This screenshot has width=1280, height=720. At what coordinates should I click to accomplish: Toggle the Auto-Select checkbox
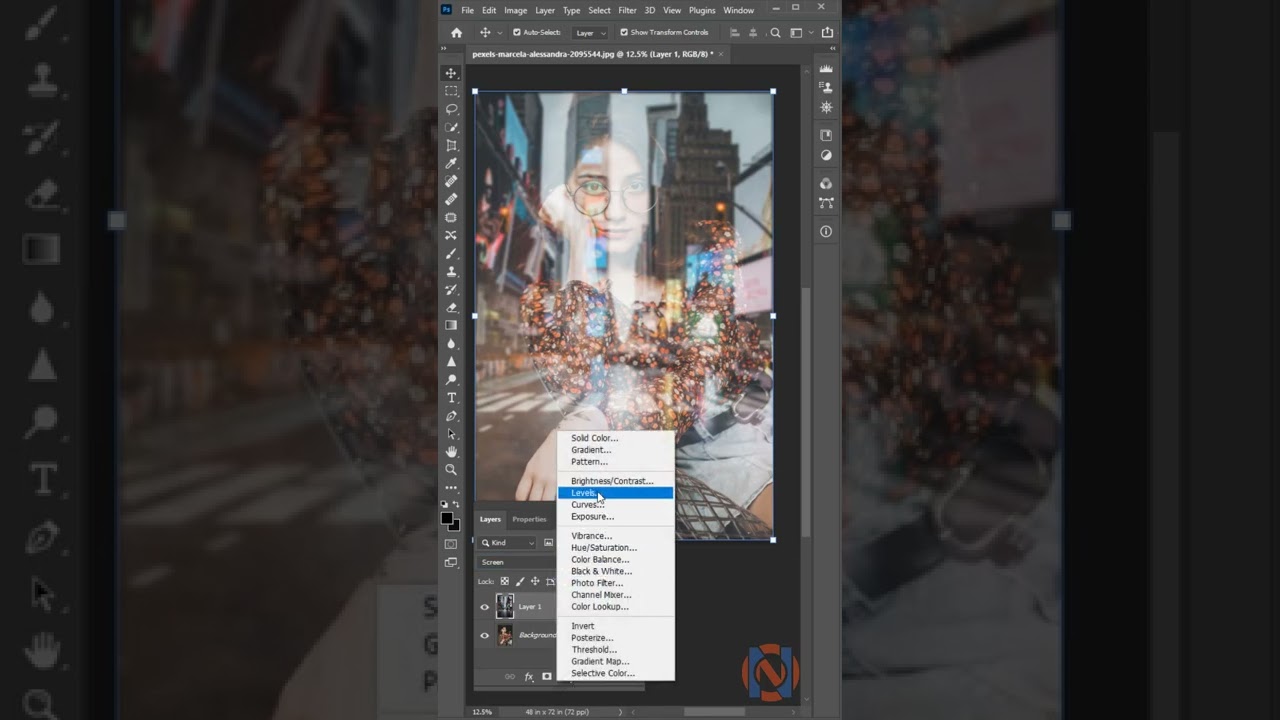[x=517, y=32]
